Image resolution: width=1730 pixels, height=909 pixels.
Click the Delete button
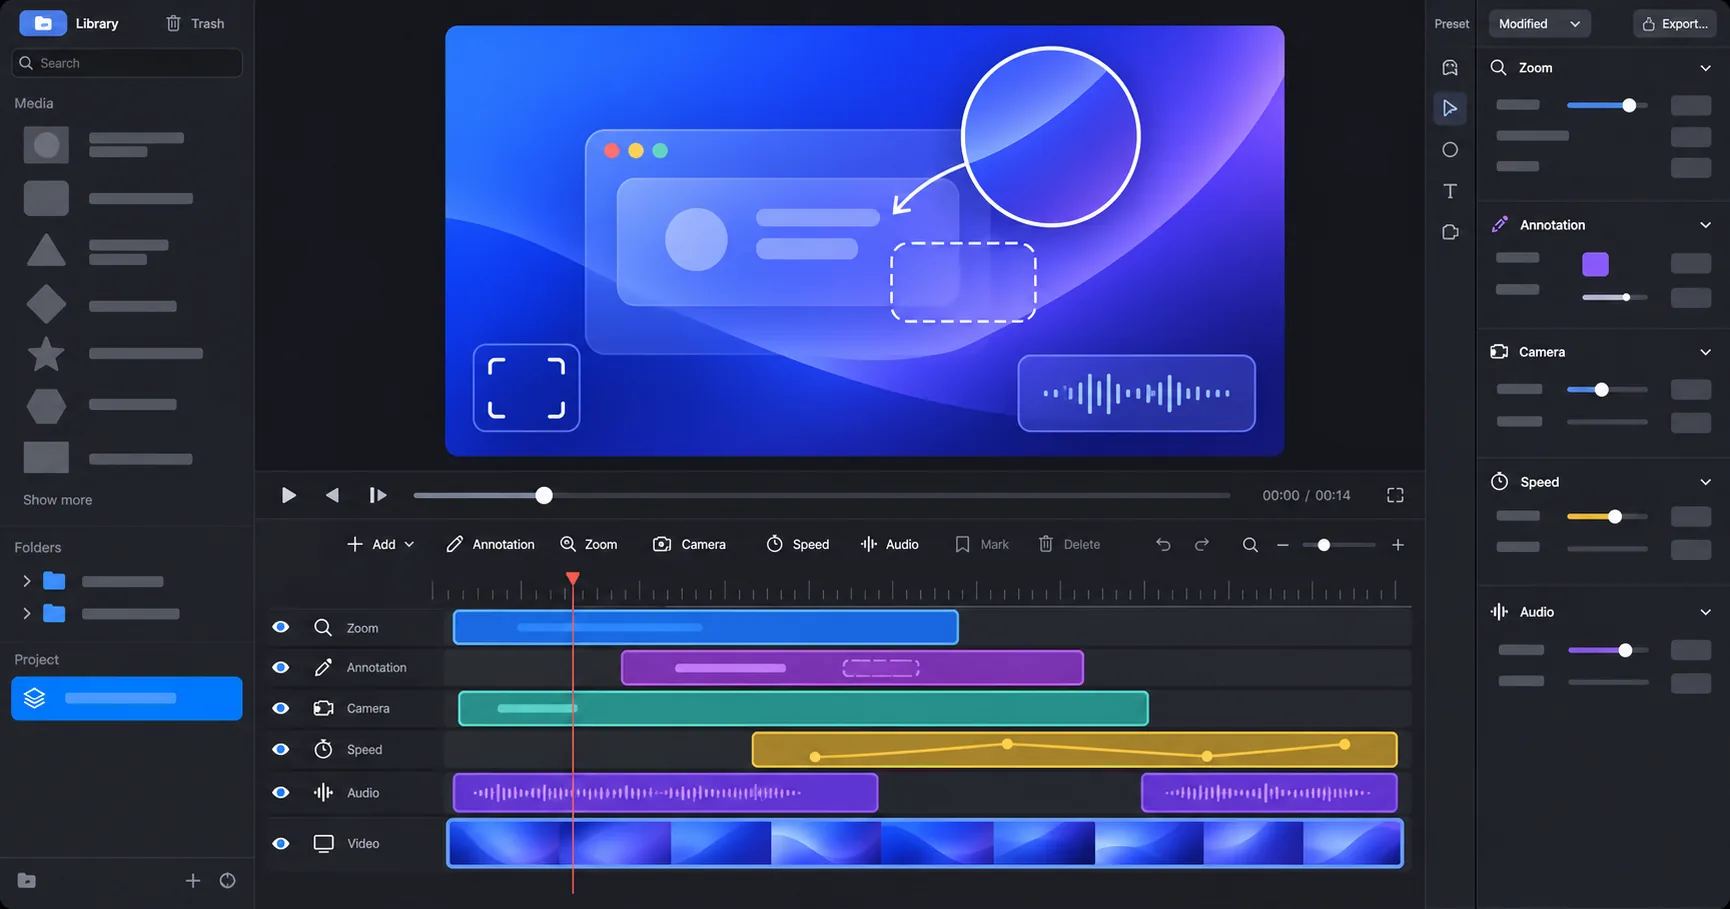click(1069, 544)
